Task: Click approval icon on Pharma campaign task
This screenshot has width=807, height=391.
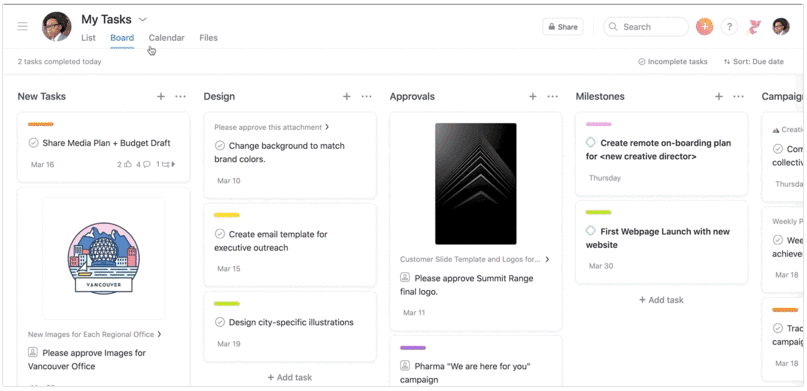Action: tap(405, 366)
